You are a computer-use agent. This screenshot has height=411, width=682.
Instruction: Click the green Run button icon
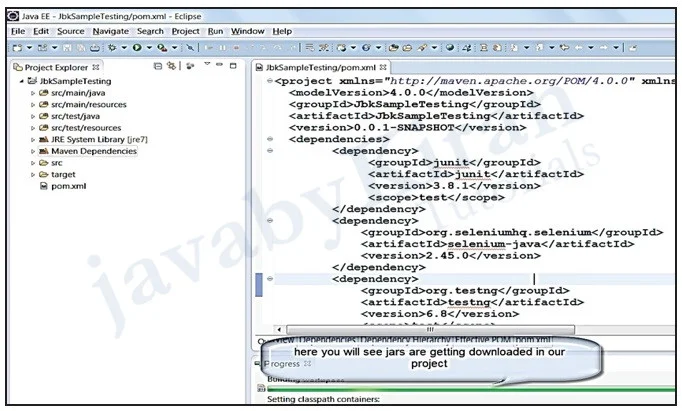(x=137, y=47)
